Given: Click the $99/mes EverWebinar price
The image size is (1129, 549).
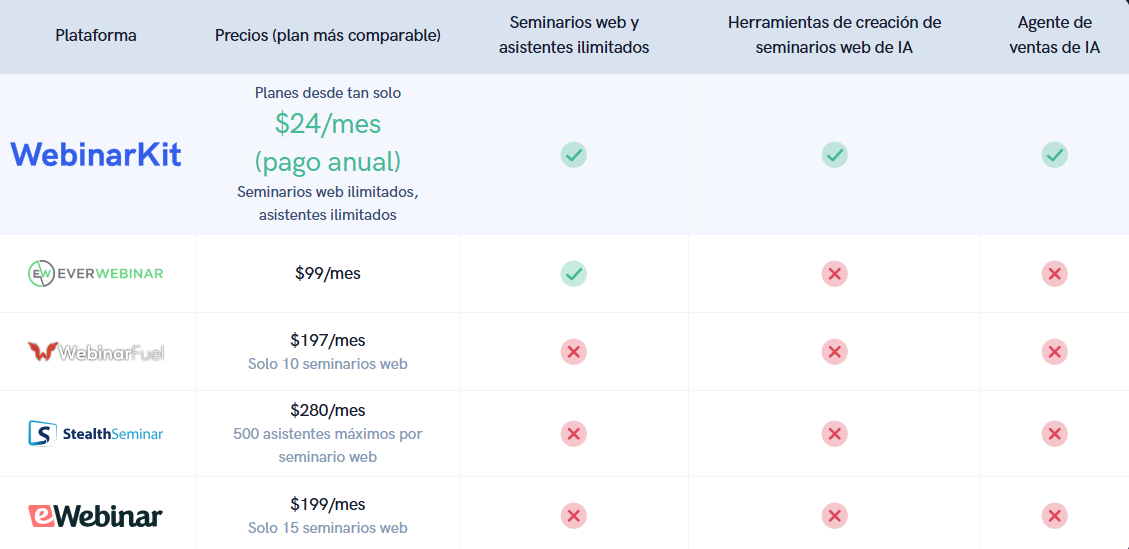Looking at the screenshot, I should coord(328,273).
